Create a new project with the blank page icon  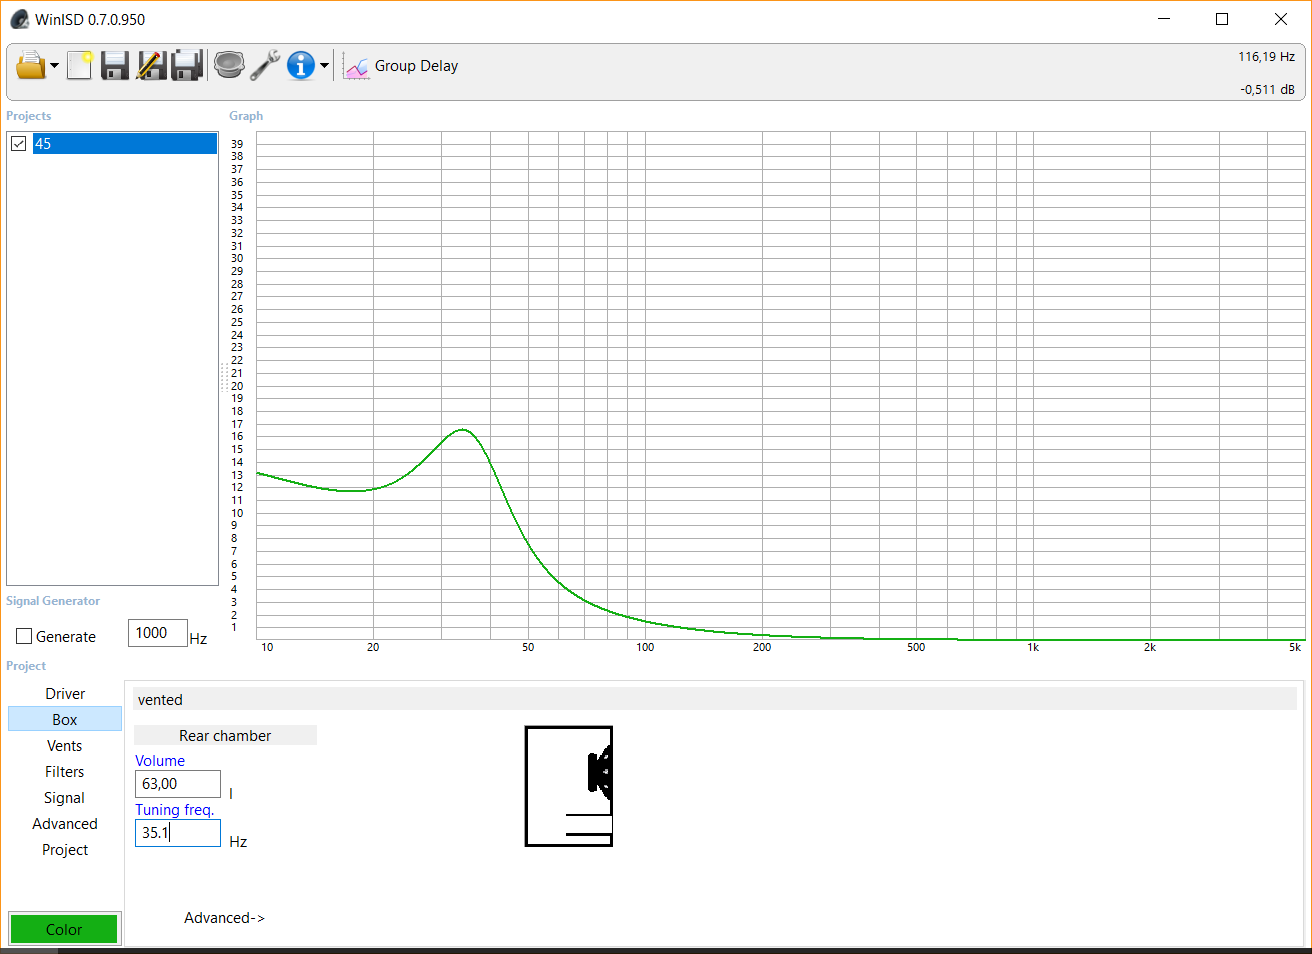click(80, 66)
